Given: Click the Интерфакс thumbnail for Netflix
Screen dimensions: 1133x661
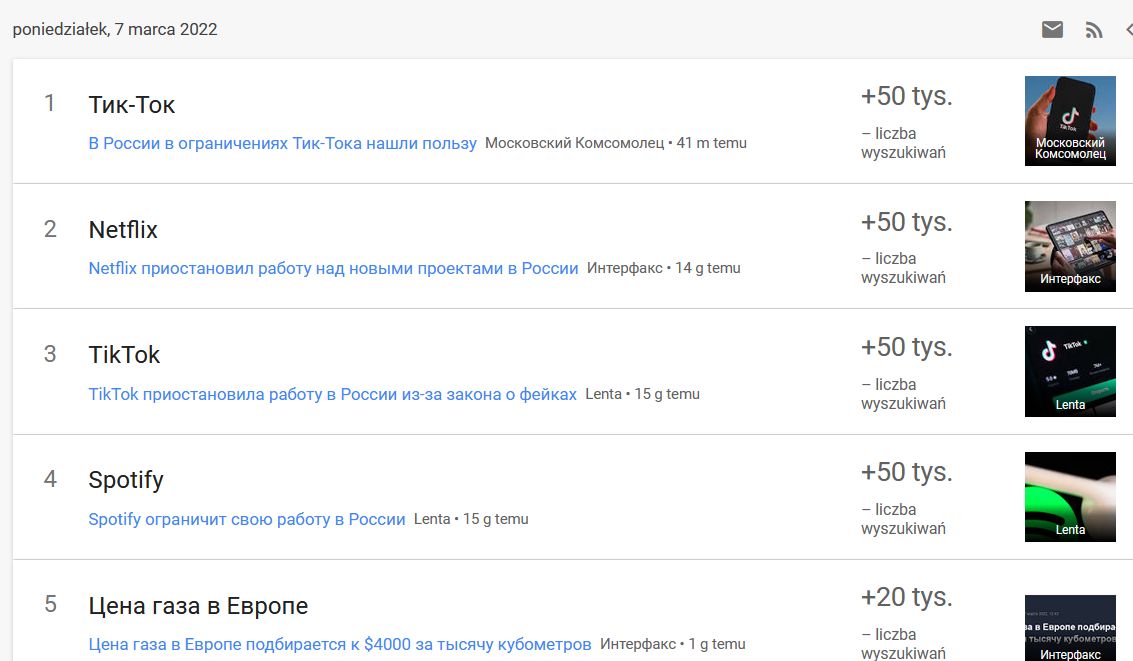Looking at the screenshot, I should pos(1069,246).
